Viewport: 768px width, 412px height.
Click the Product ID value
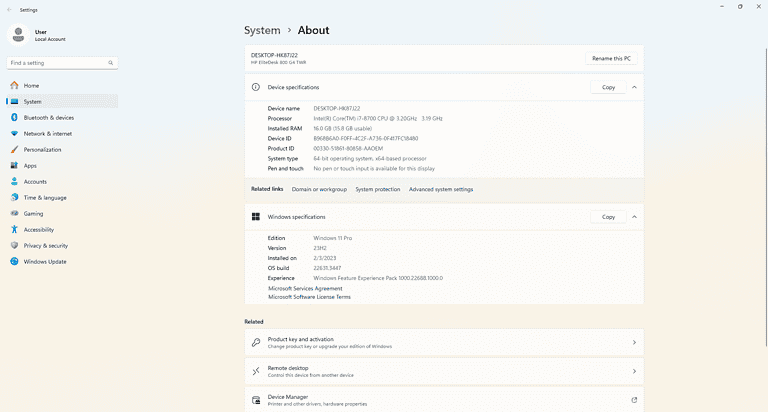348,148
